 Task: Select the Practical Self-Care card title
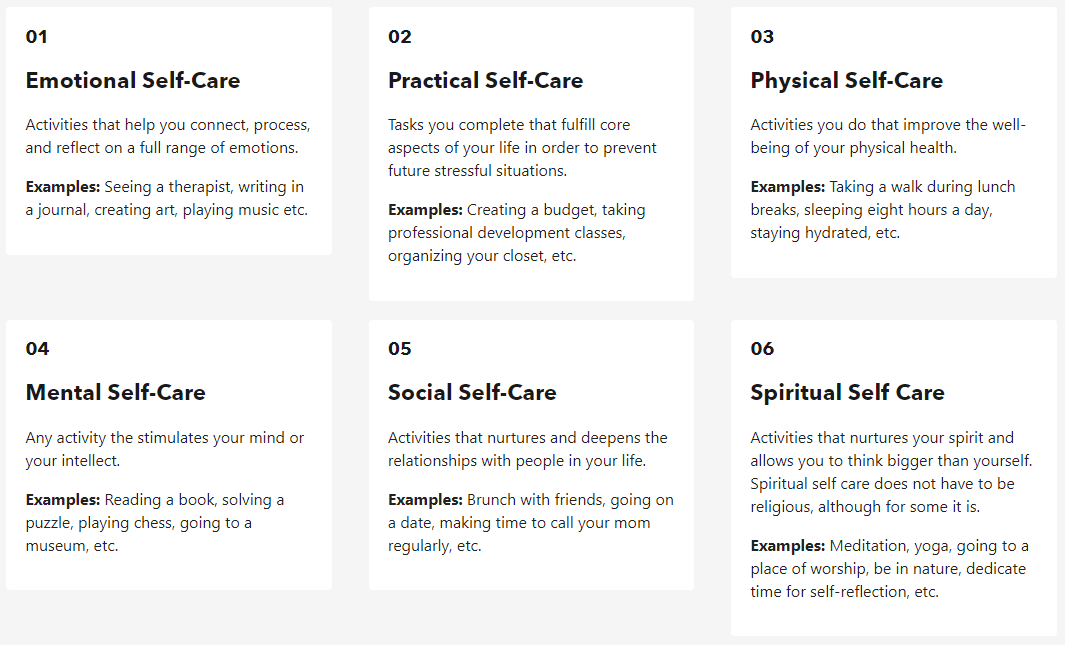(485, 81)
